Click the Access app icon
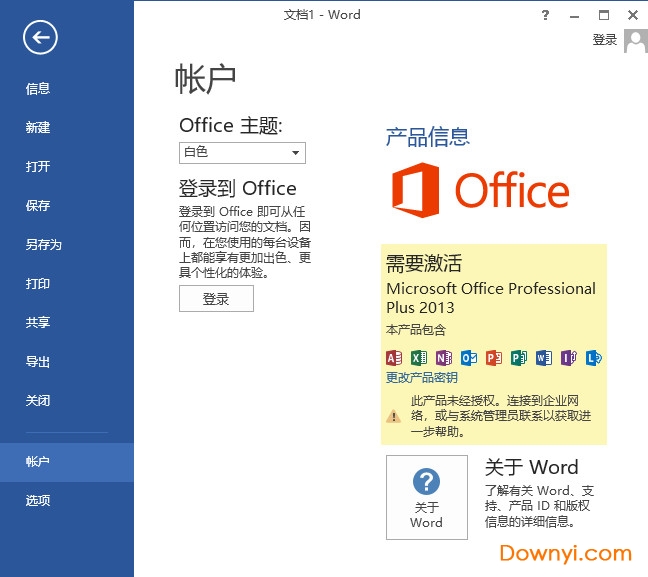Viewport: 648px width, 577px height. coord(393,357)
